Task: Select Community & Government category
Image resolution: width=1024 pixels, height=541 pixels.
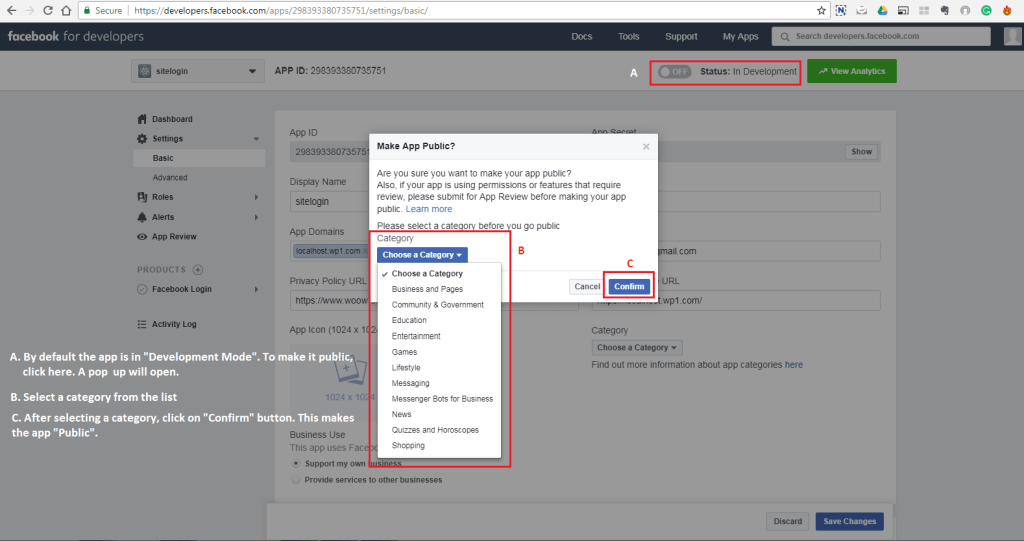Action: click(440, 304)
